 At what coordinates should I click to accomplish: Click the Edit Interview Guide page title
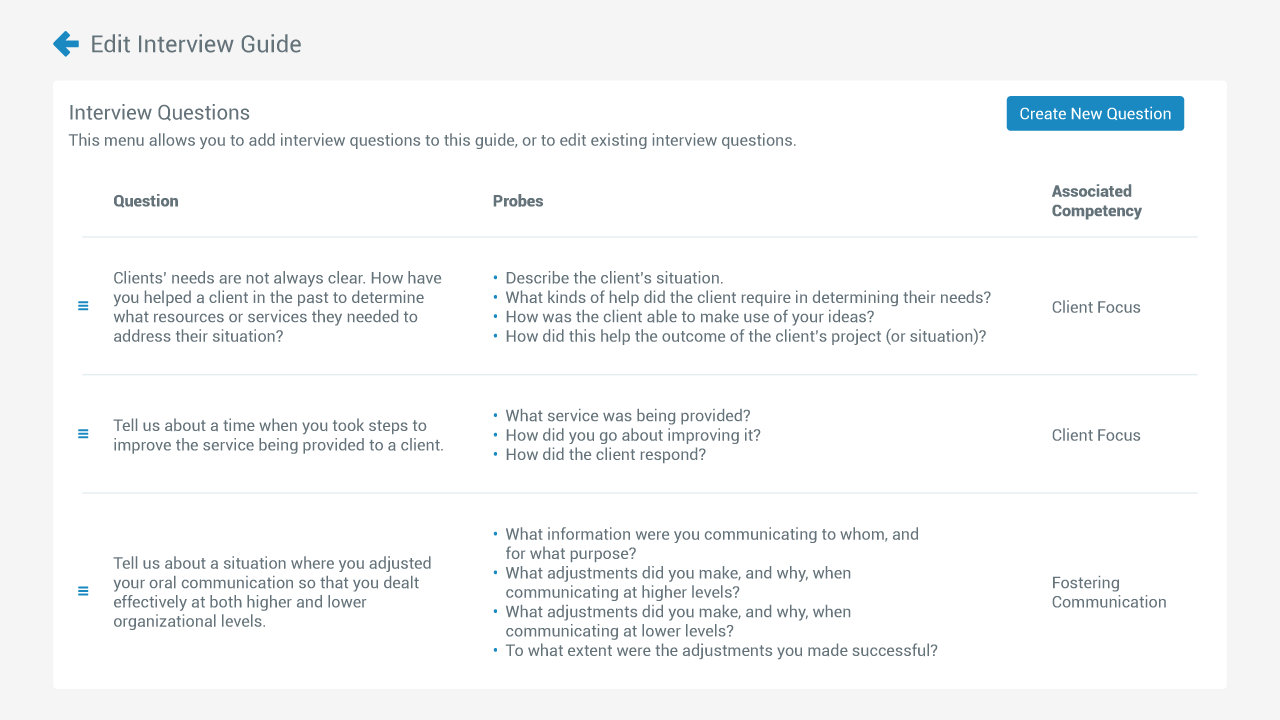tap(196, 44)
